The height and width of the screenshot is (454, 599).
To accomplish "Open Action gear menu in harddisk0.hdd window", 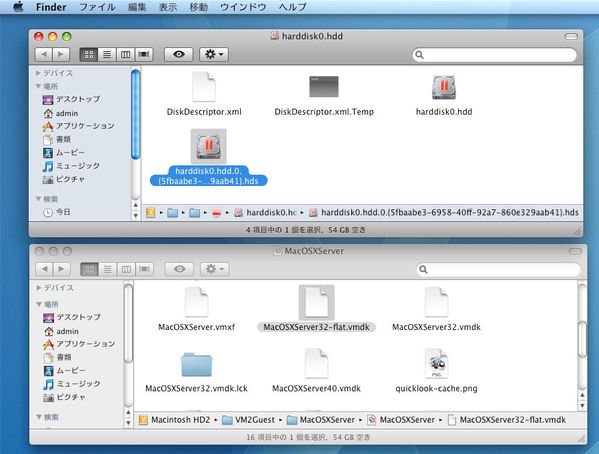I will click(x=214, y=54).
